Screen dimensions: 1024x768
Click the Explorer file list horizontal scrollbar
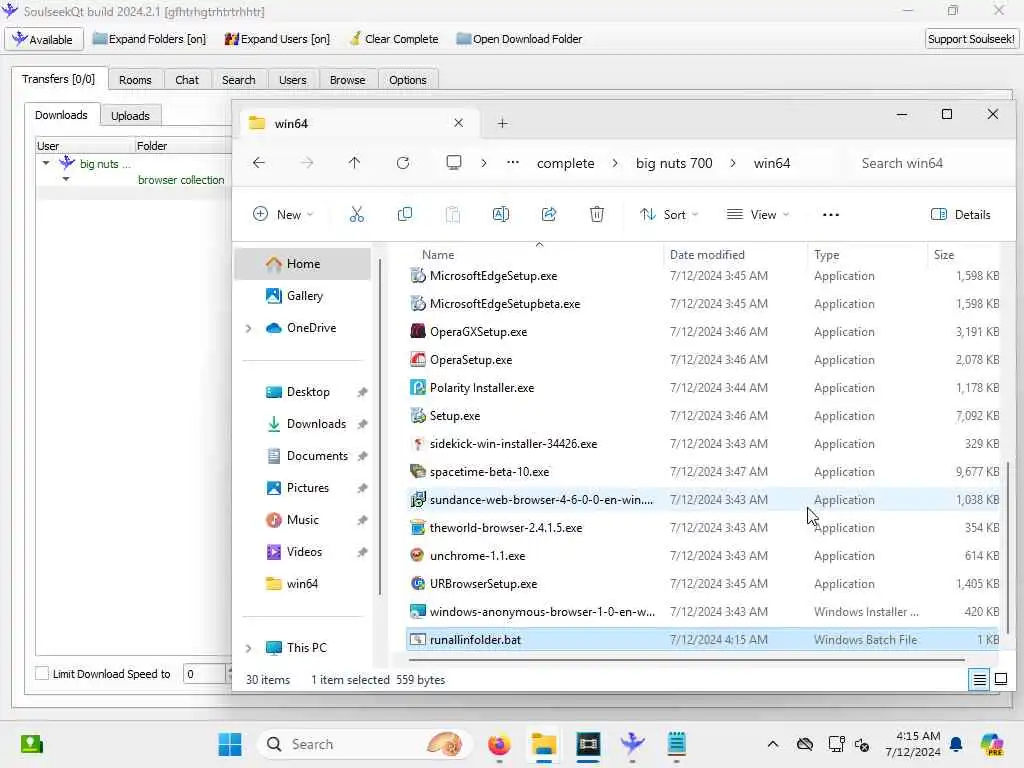(686, 660)
